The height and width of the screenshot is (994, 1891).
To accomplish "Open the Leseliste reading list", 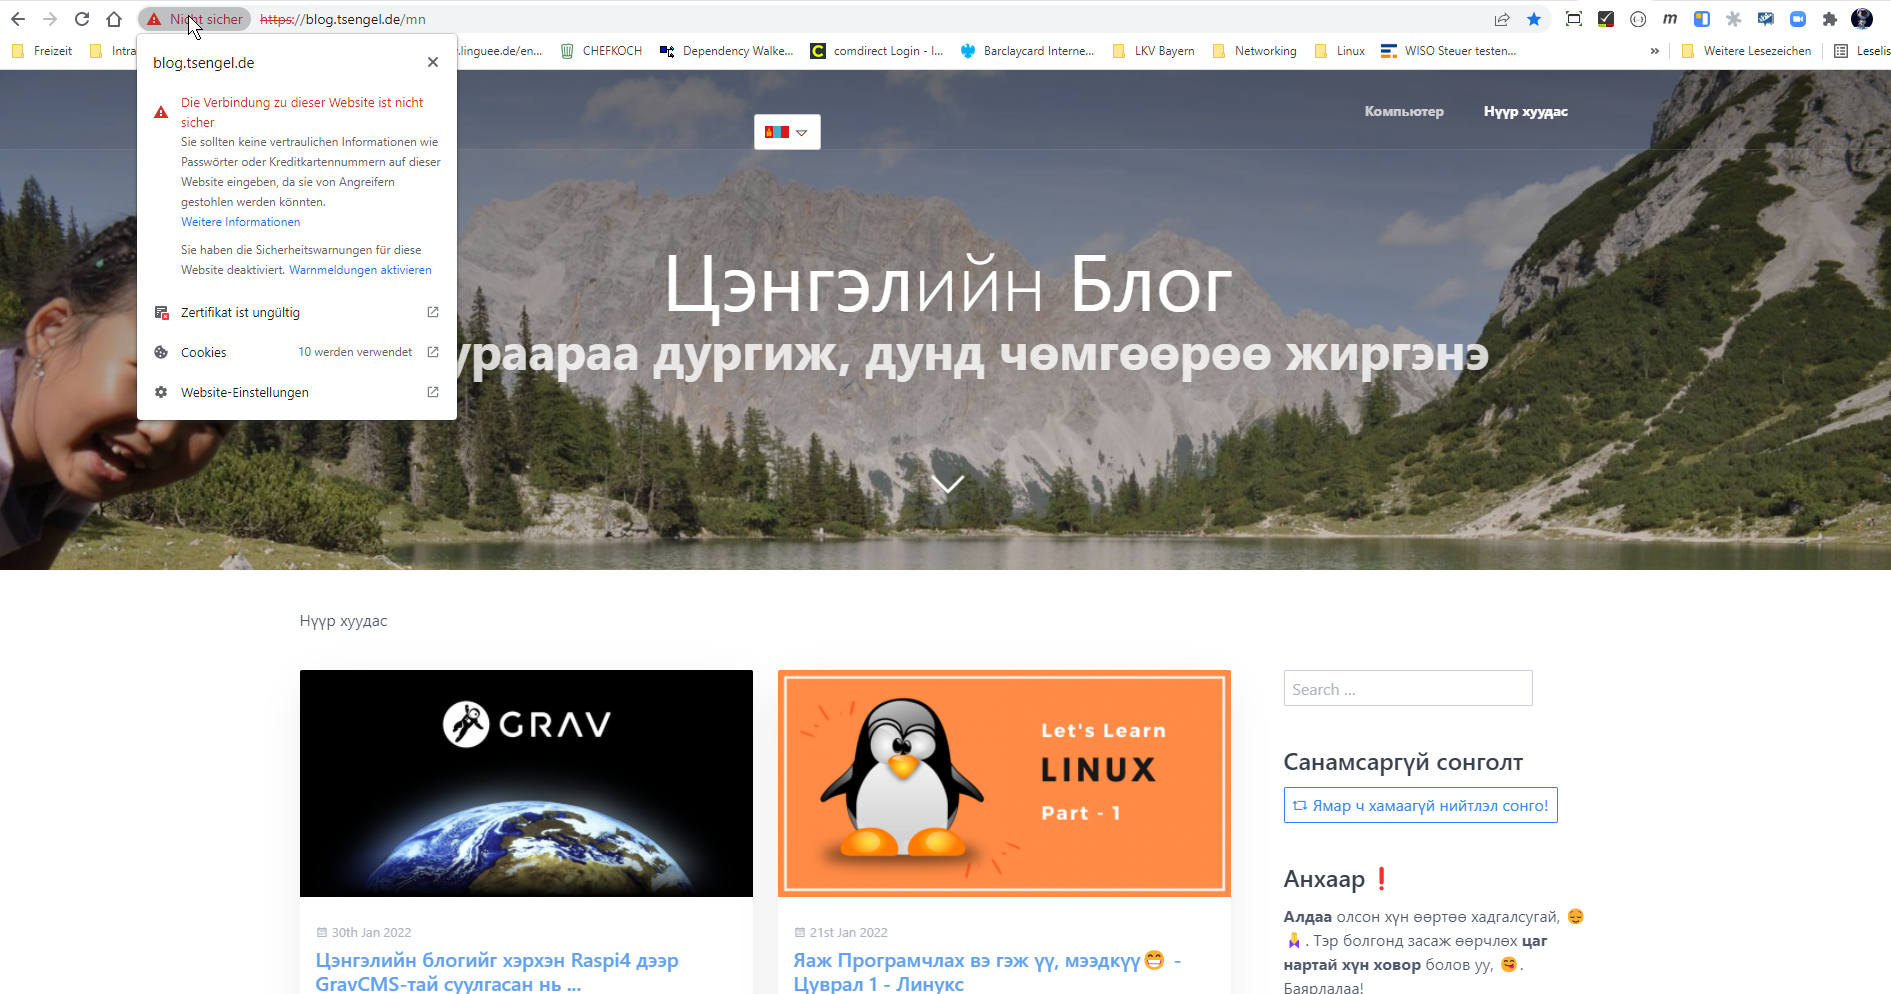I will pyautogui.click(x=1862, y=51).
